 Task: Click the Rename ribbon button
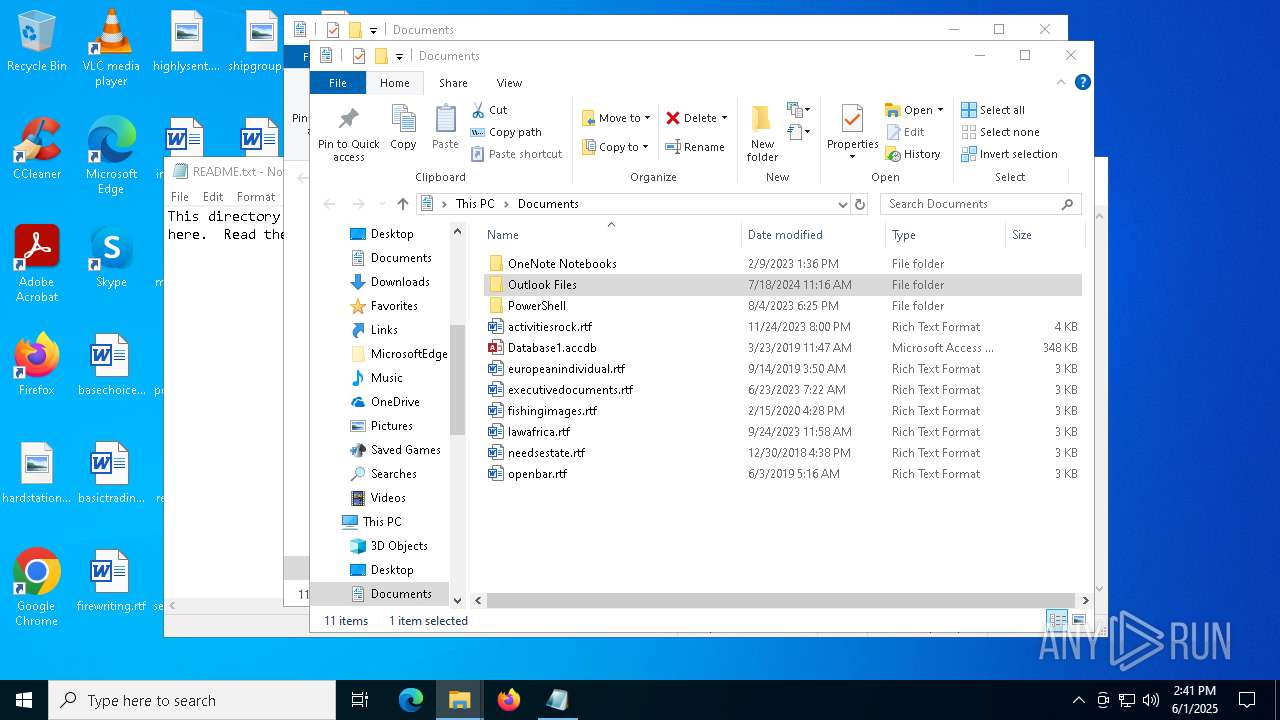point(695,147)
